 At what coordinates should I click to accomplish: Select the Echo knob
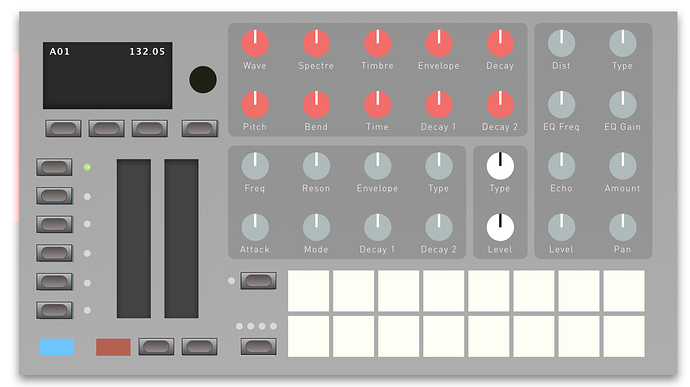coord(561,166)
